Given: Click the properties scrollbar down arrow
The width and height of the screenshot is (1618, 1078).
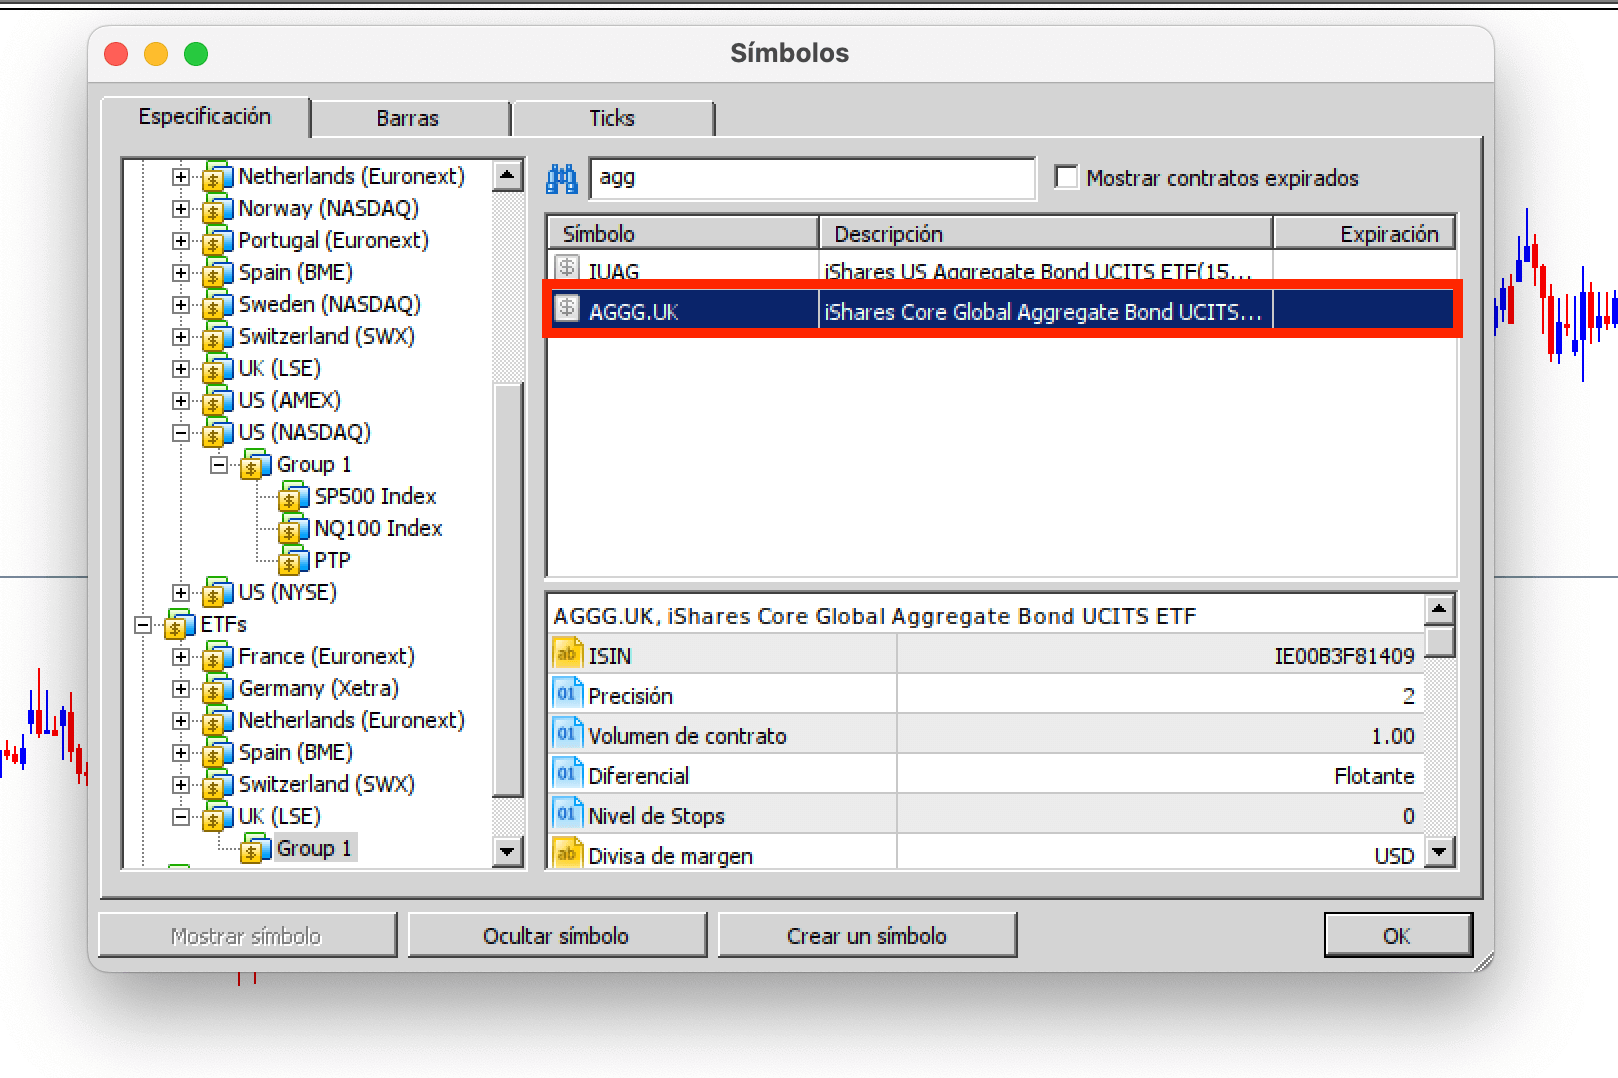Looking at the screenshot, I should (1439, 852).
